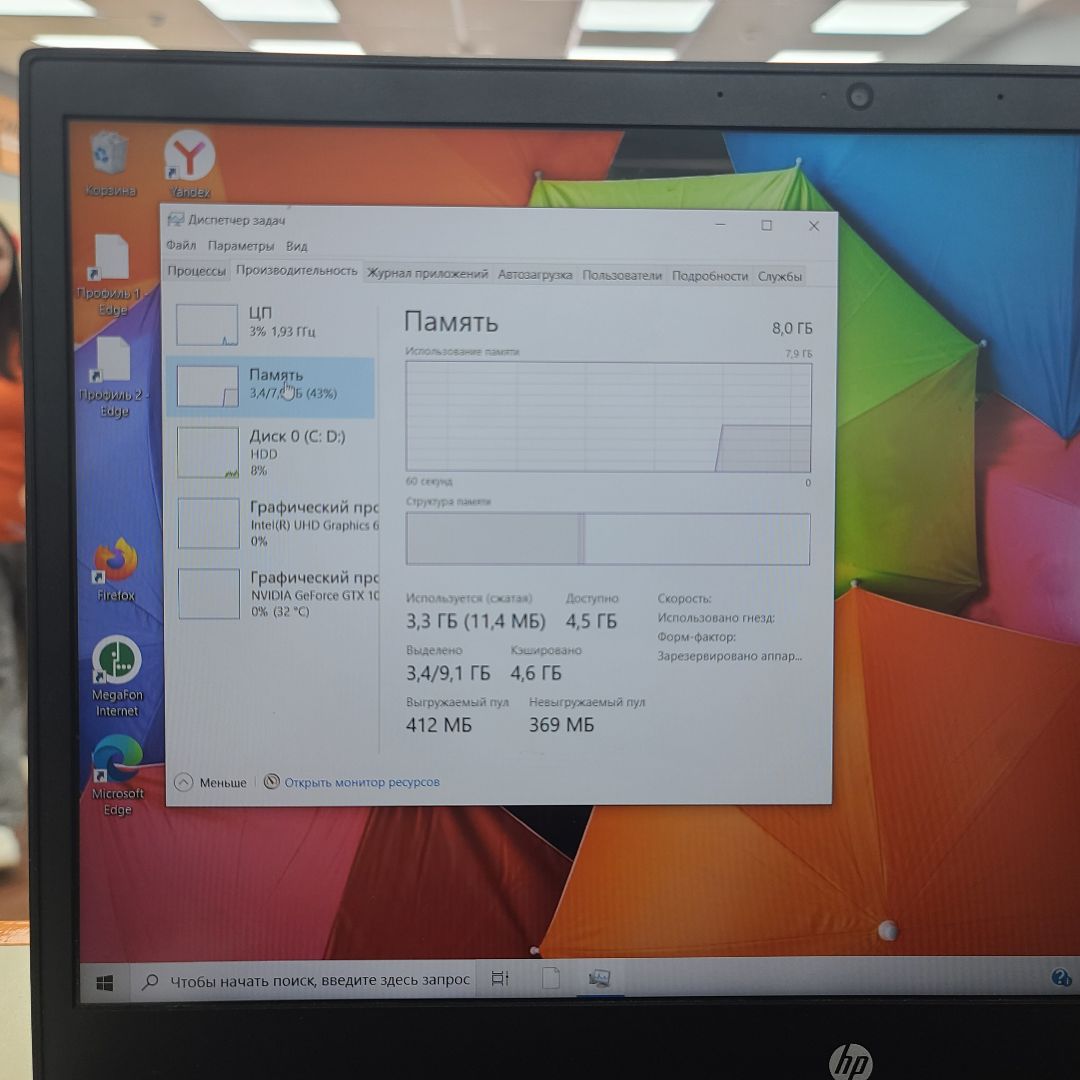Open the Профиль 2 - Edge shortcut
This screenshot has width=1080, height=1080.
[113, 362]
